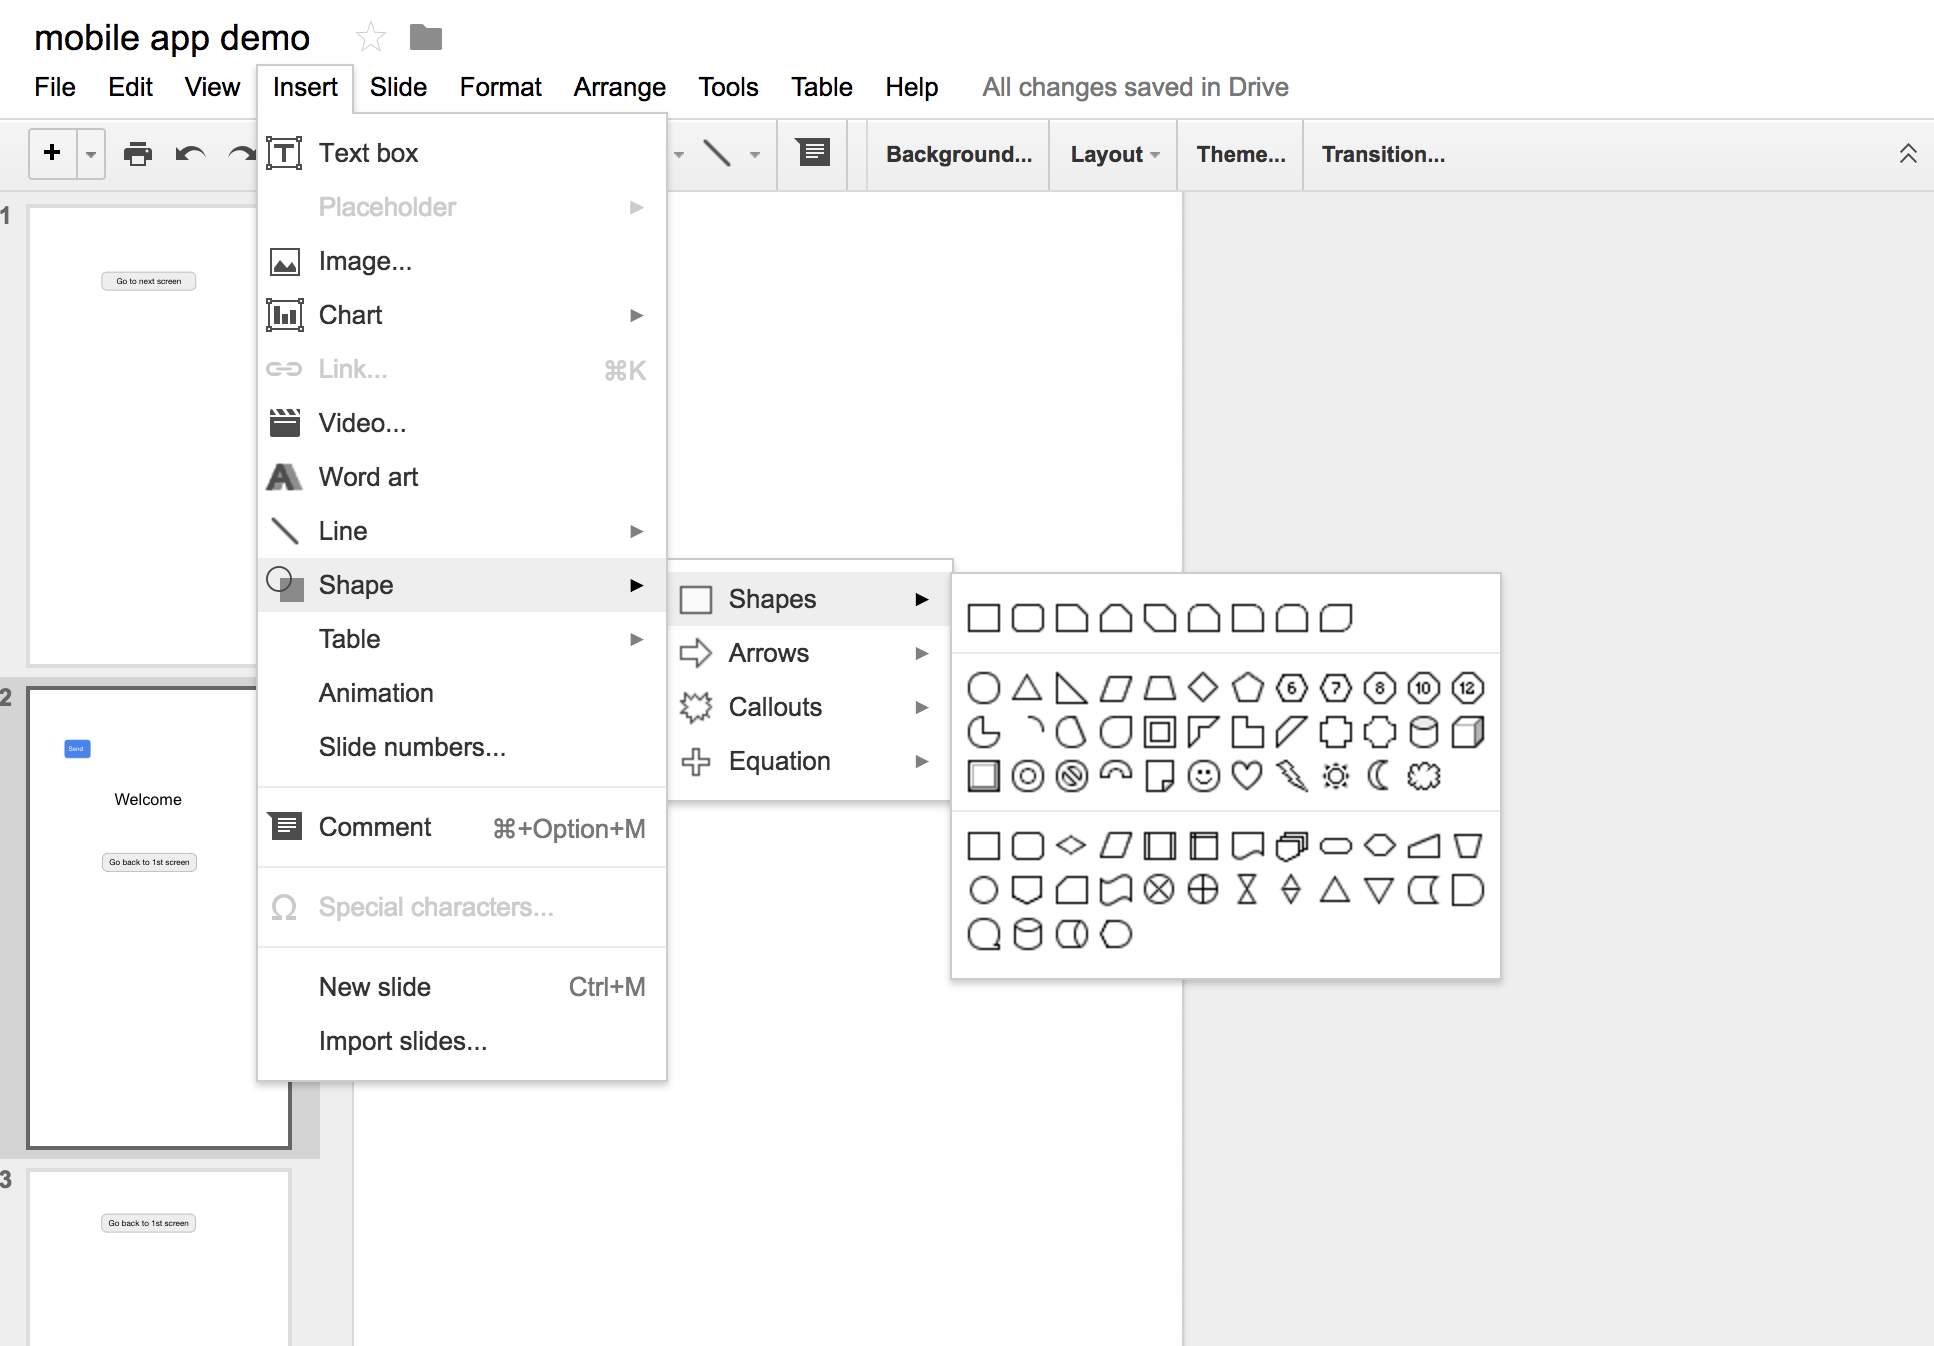Viewport: 1934px width, 1346px height.
Task: Pick the heart shape
Action: tap(1247, 776)
